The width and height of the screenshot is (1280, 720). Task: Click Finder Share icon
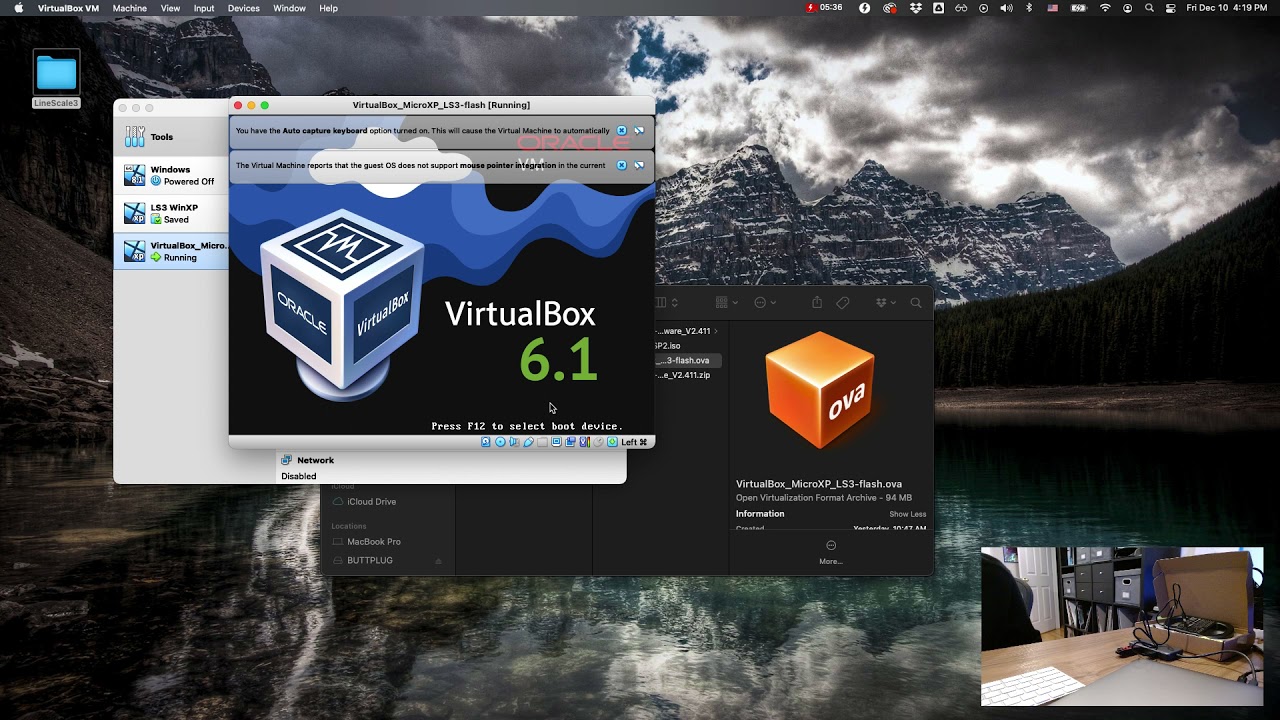817,302
